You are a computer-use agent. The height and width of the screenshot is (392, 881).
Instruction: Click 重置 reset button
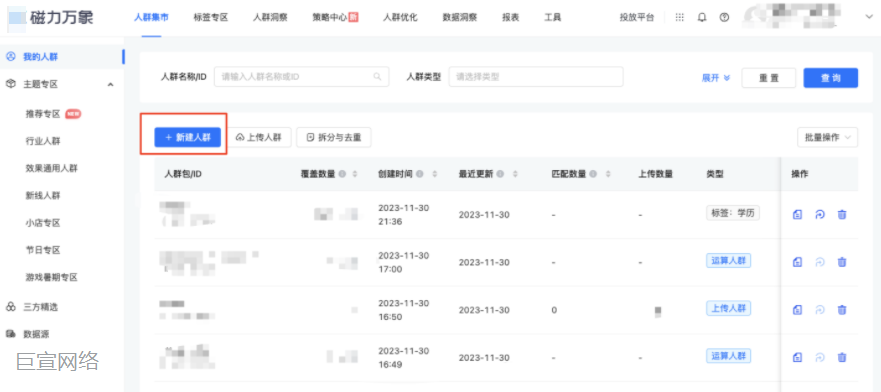pyautogui.click(x=769, y=78)
